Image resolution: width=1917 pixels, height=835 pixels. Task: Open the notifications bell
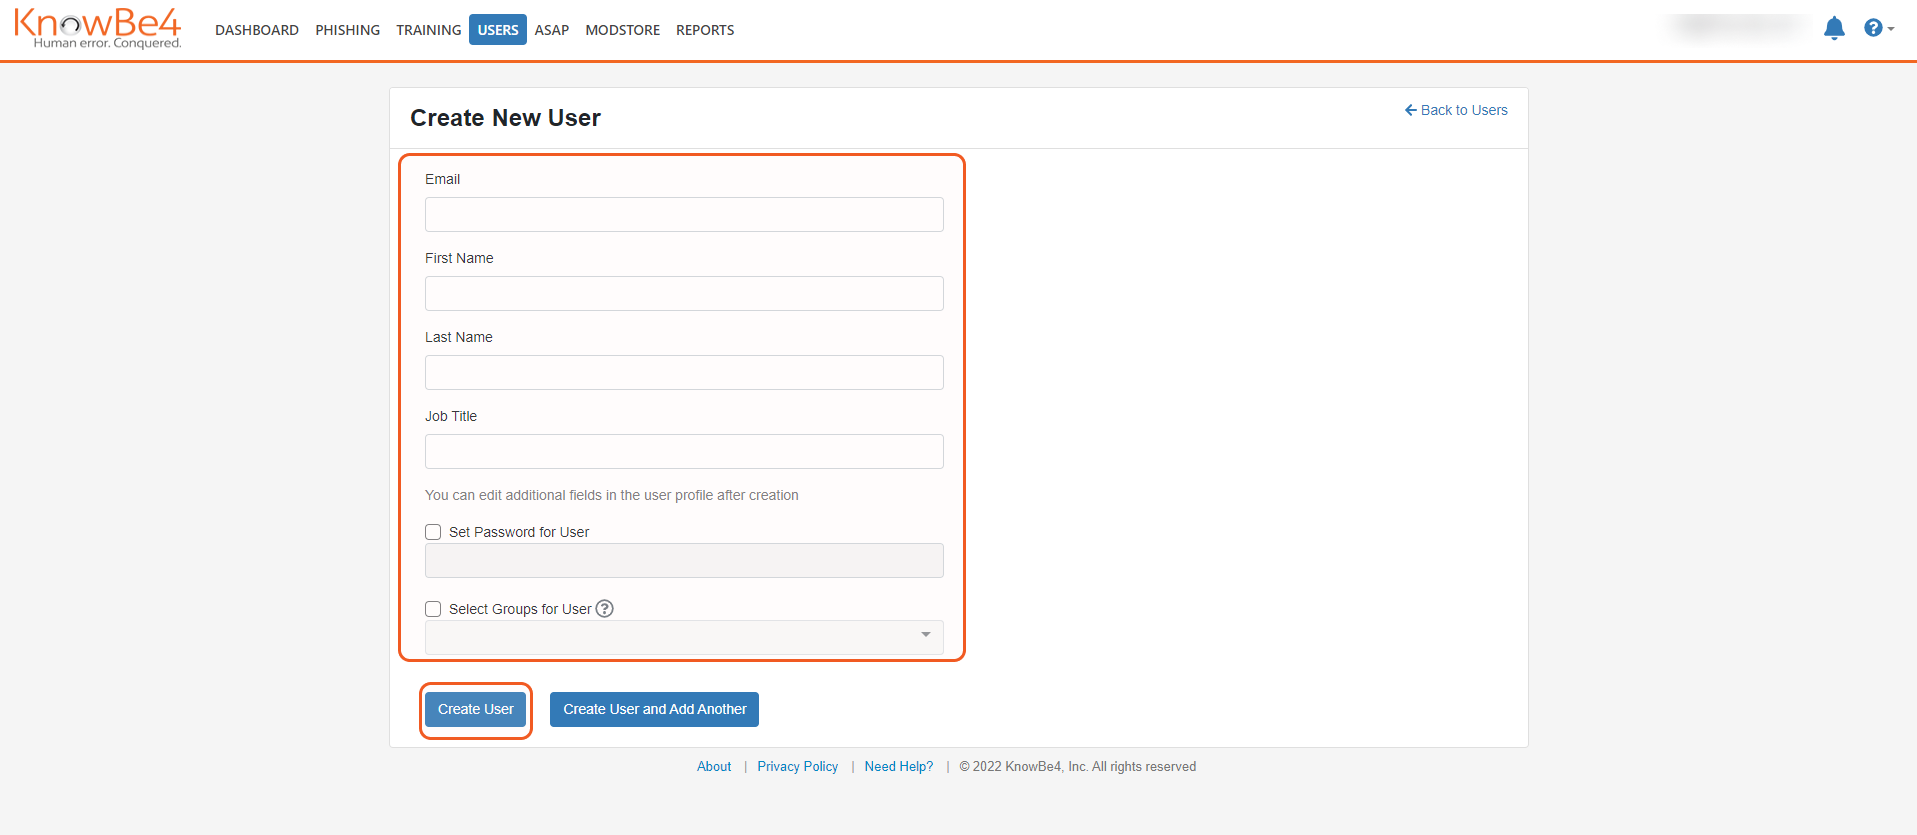pyautogui.click(x=1834, y=28)
